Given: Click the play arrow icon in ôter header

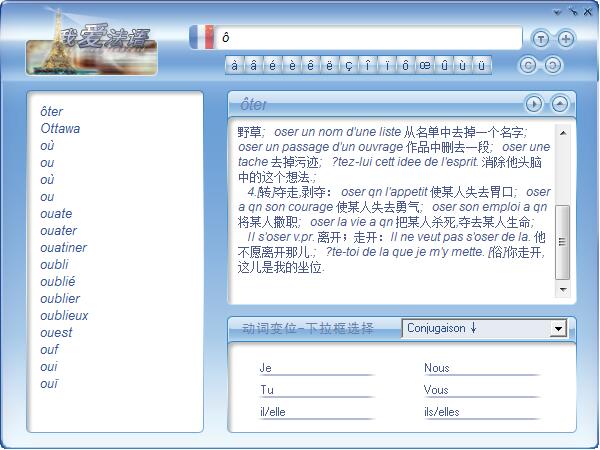Looking at the screenshot, I should tap(535, 103).
